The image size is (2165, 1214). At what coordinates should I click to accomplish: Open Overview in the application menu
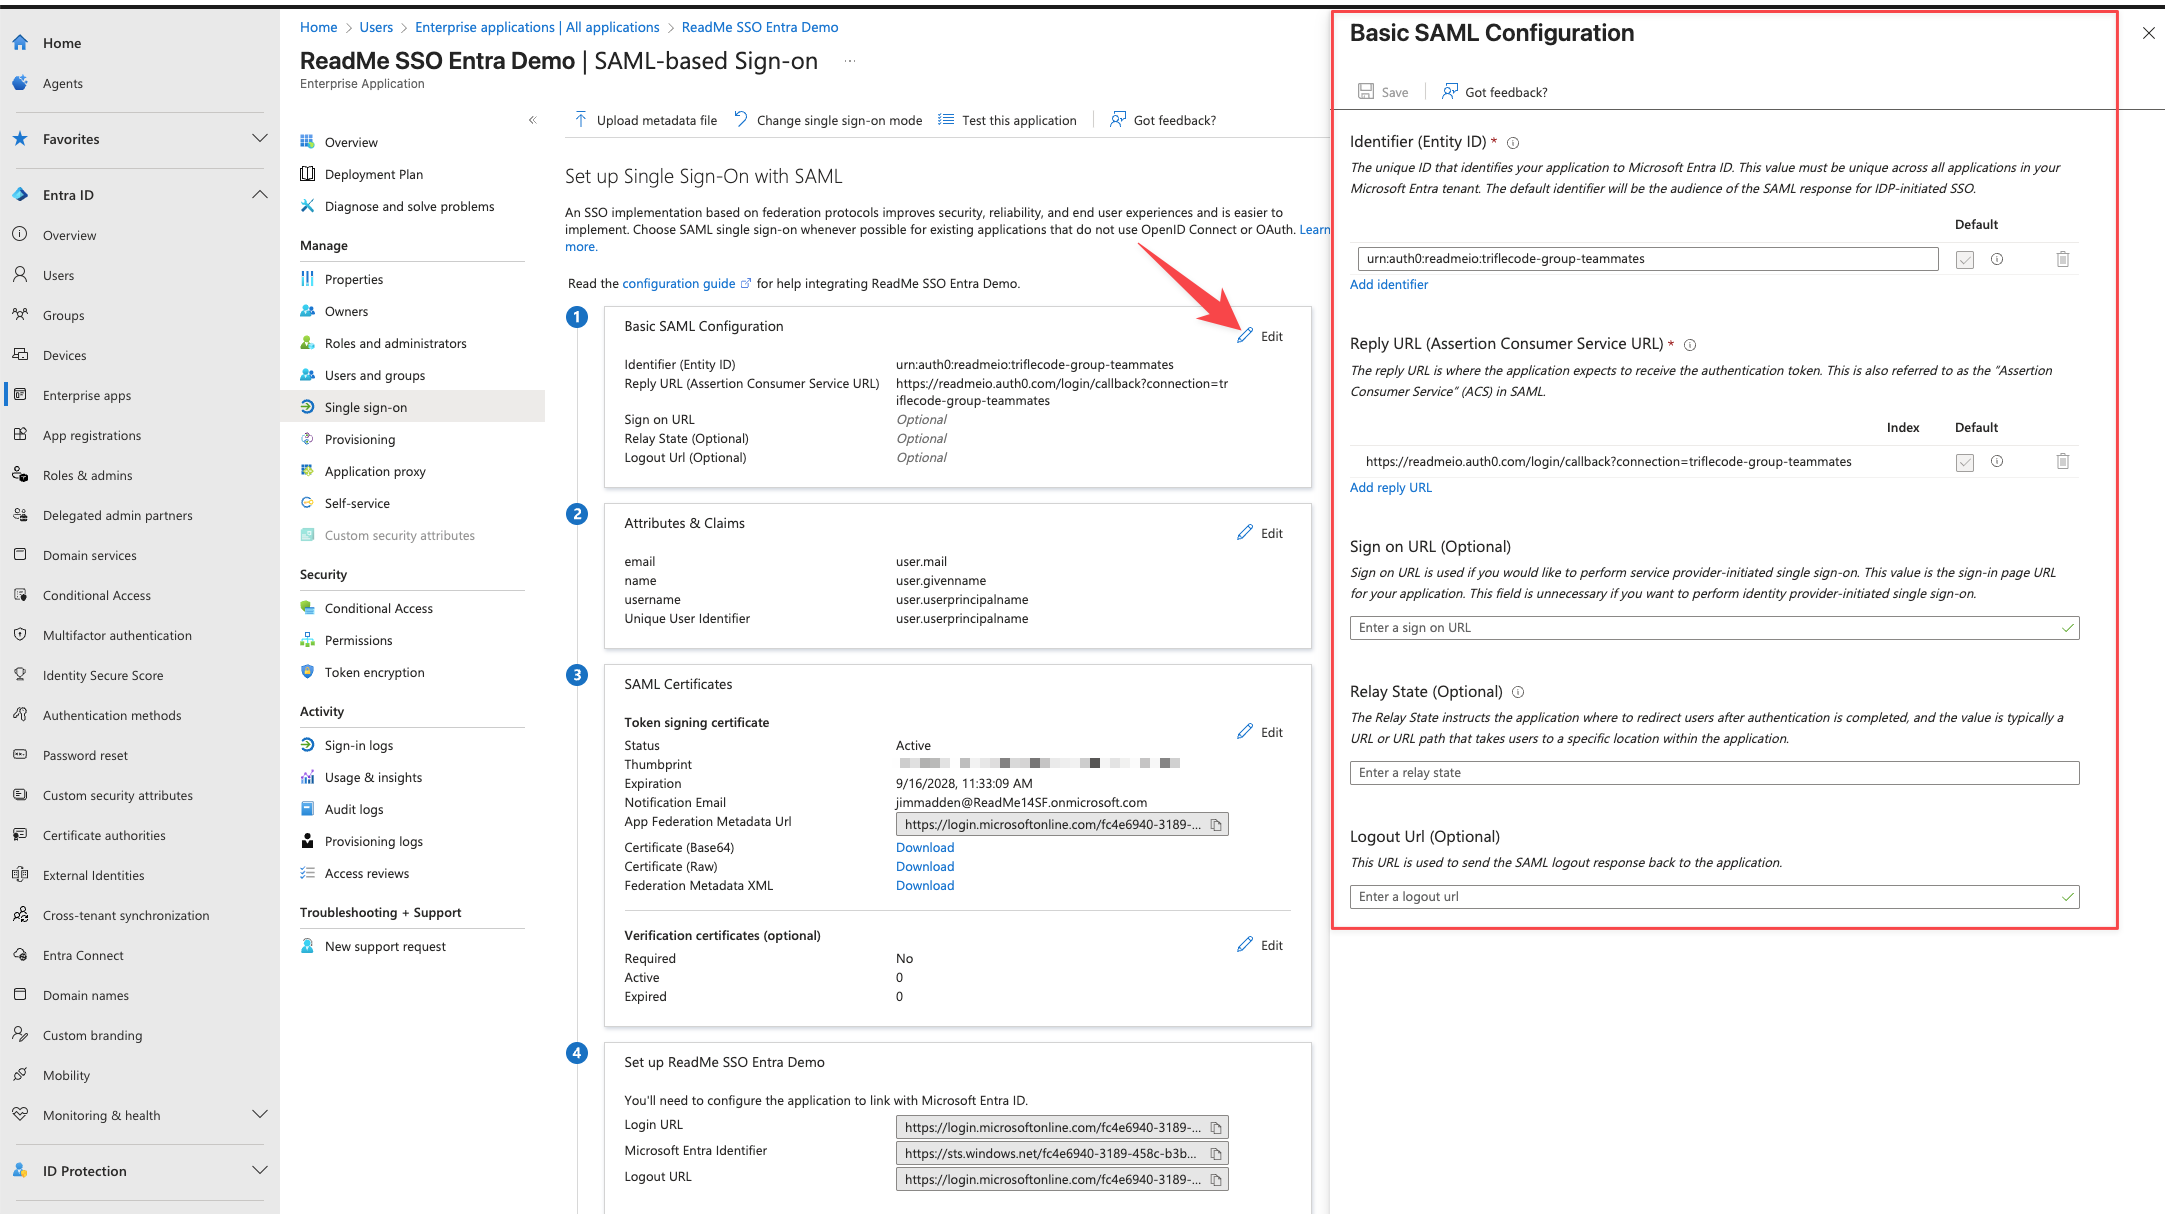point(351,142)
